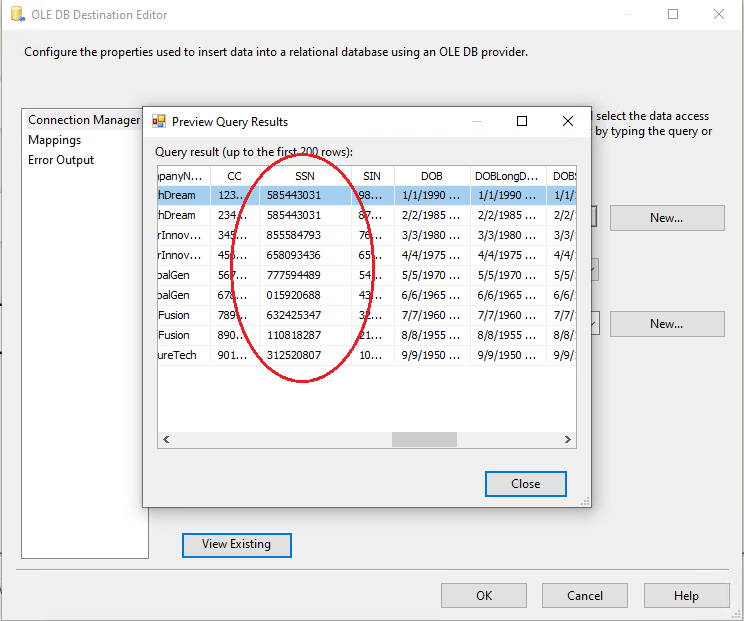Click the Preview Query Results window icon
The height and width of the screenshot is (621, 744).
(159, 122)
